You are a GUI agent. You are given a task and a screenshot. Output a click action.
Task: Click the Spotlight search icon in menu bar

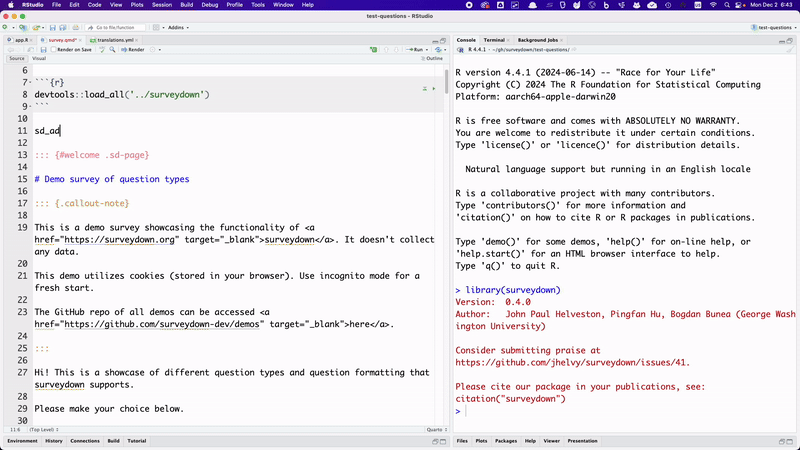(727, 5)
